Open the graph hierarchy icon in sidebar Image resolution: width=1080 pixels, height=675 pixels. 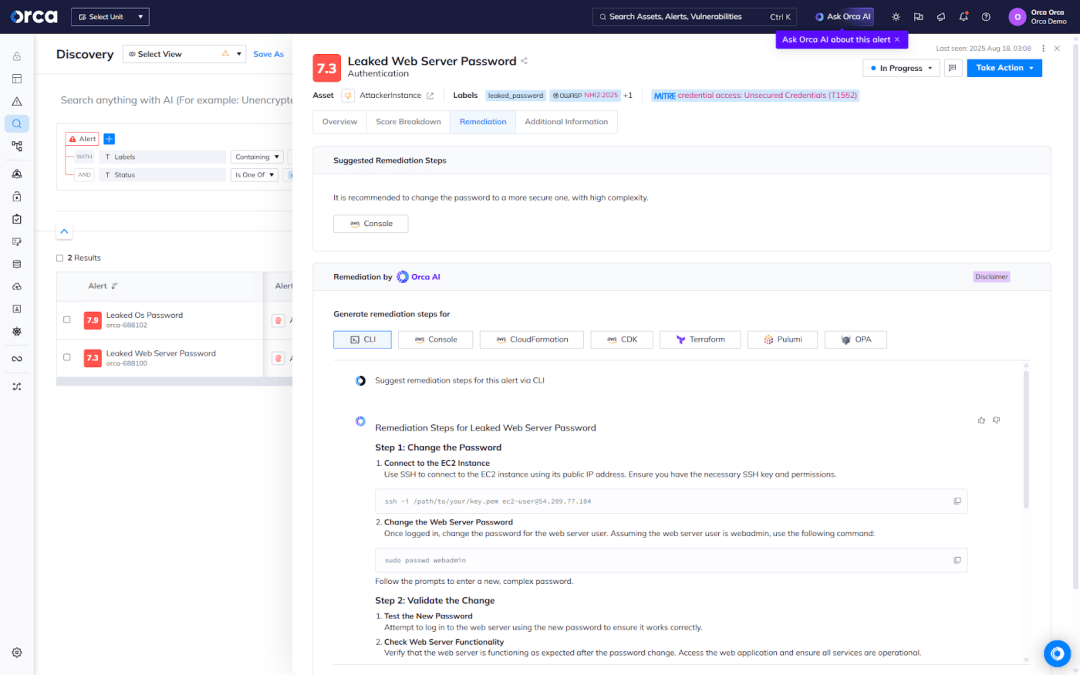click(17, 146)
